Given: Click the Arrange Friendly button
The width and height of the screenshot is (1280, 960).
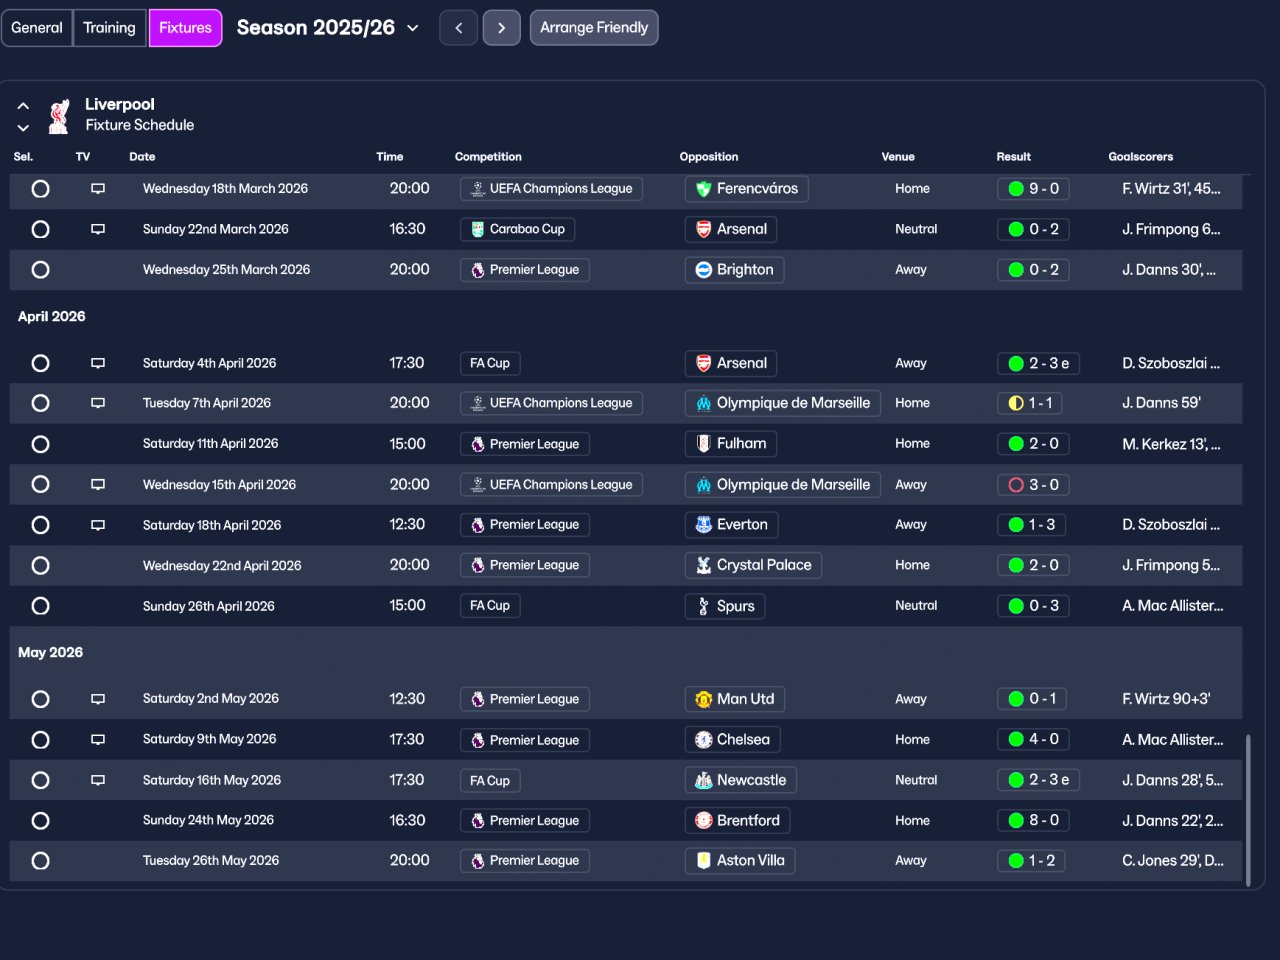Looking at the screenshot, I should (594, 28).
